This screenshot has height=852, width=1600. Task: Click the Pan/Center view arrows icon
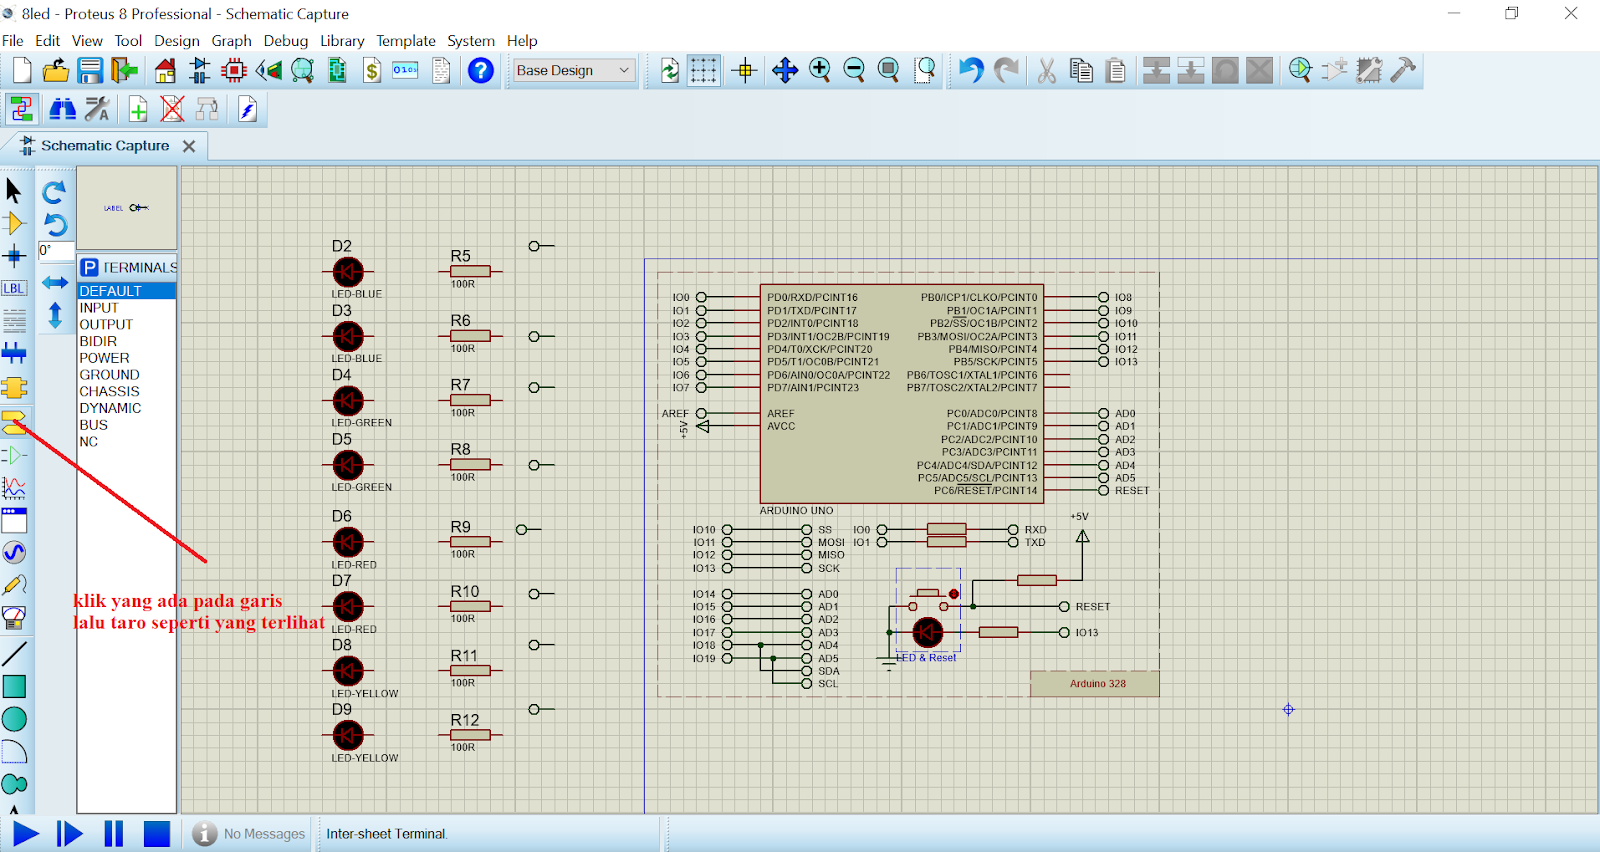[x=785, y=70]
